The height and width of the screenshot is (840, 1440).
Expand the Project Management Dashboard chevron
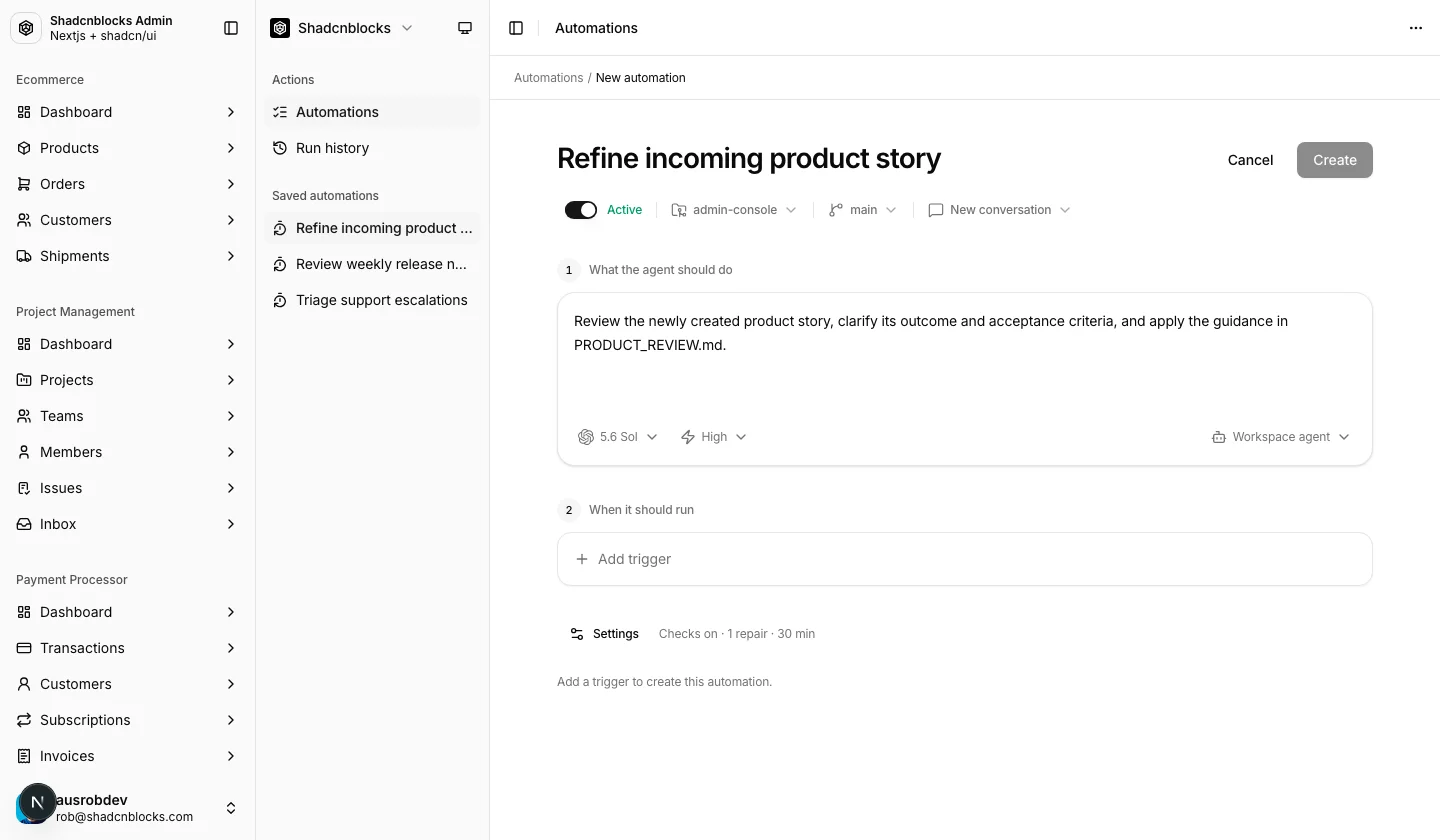coord(231,344)
